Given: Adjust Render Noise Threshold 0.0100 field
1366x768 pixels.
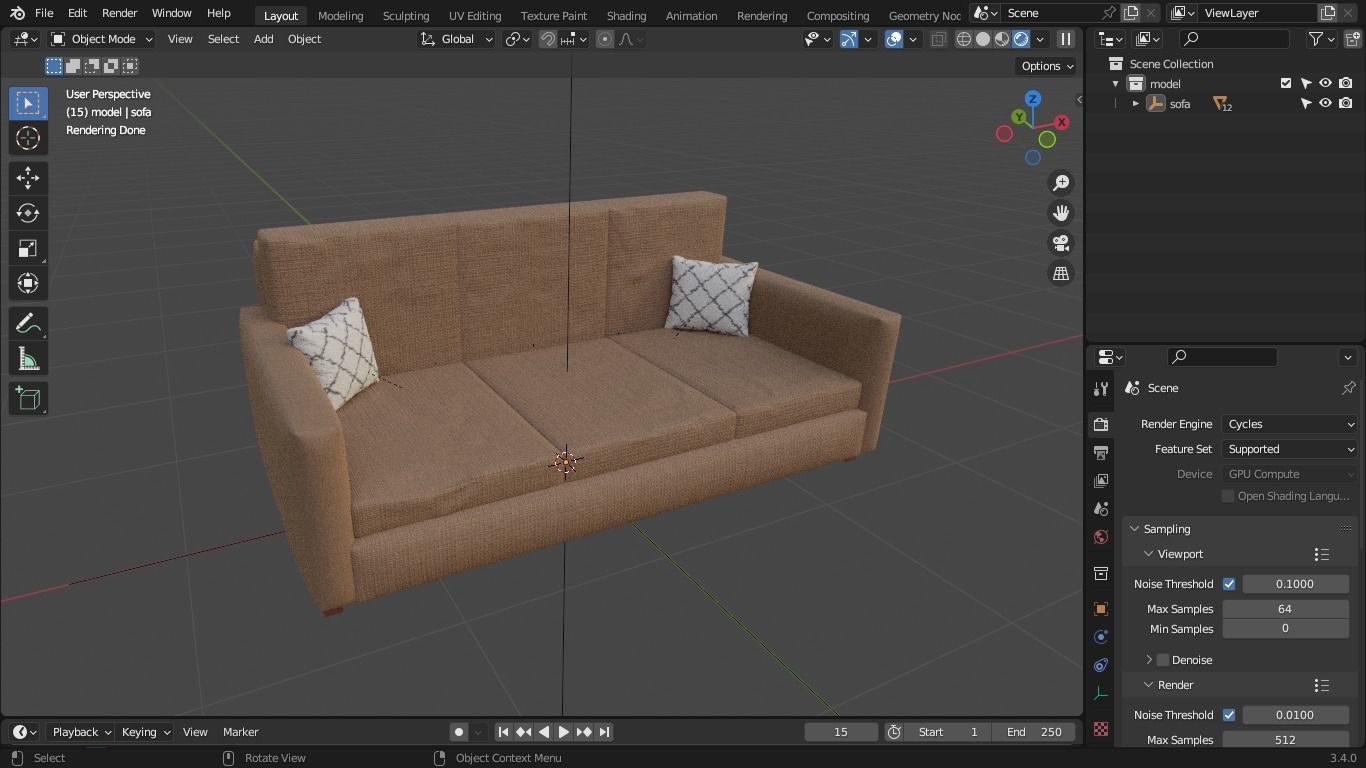Looking at the screenshot, I should (x=1295, y=715).
